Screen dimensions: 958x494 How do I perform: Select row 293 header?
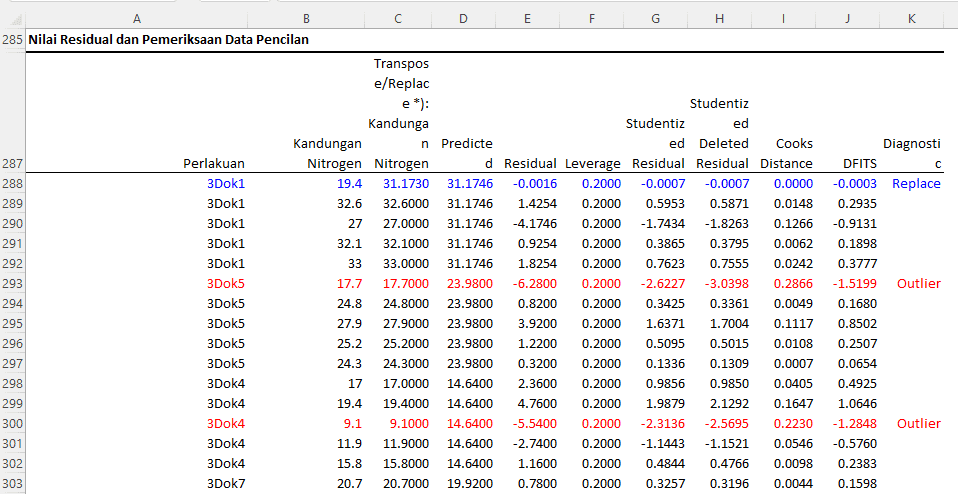coord(13,284)
